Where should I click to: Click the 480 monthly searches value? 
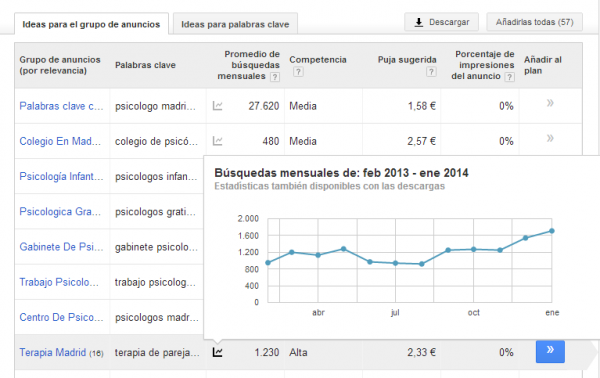[271, 141]
